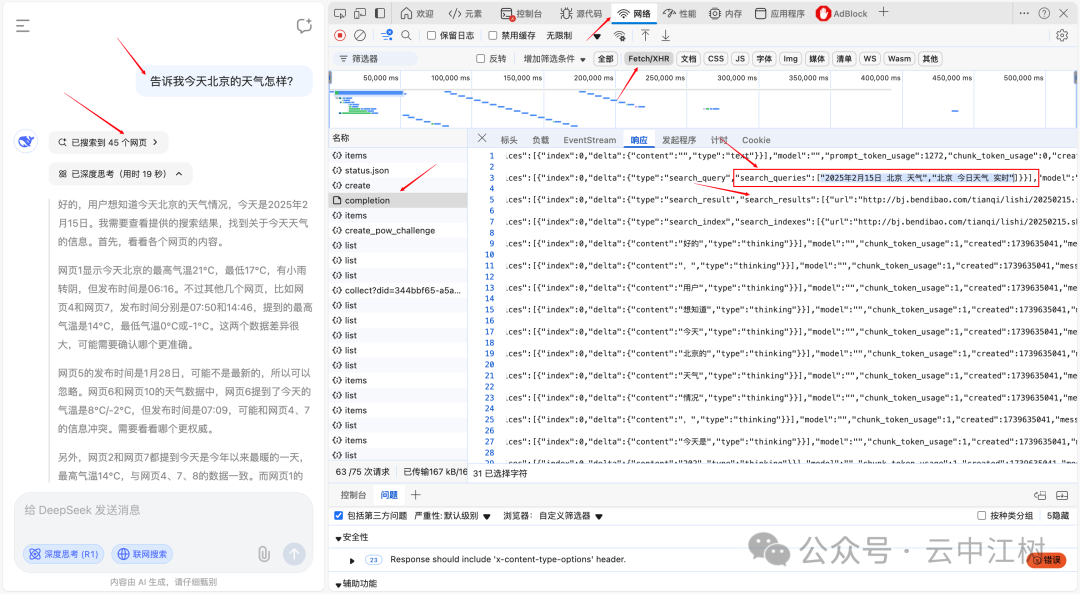Open the Cookie tab
Viewport: 1080px width, 594px height.
tap(756, 140)
